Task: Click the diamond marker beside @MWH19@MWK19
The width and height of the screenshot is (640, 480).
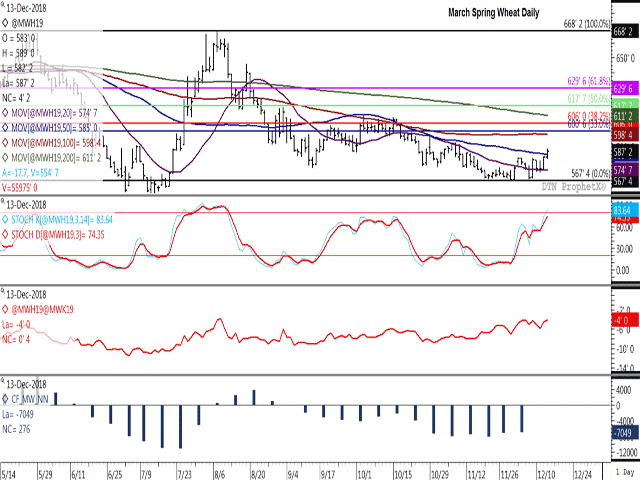Action: [5, 309]
